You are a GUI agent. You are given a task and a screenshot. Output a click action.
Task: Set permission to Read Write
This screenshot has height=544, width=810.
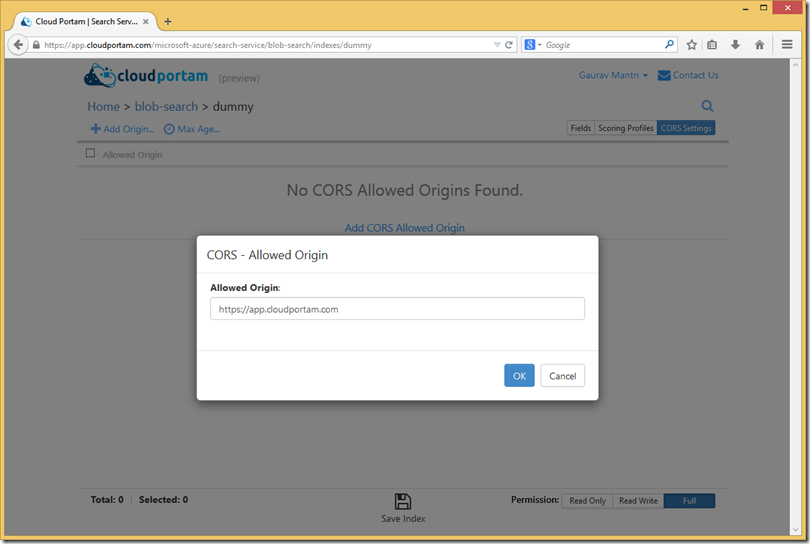(638, 501)
